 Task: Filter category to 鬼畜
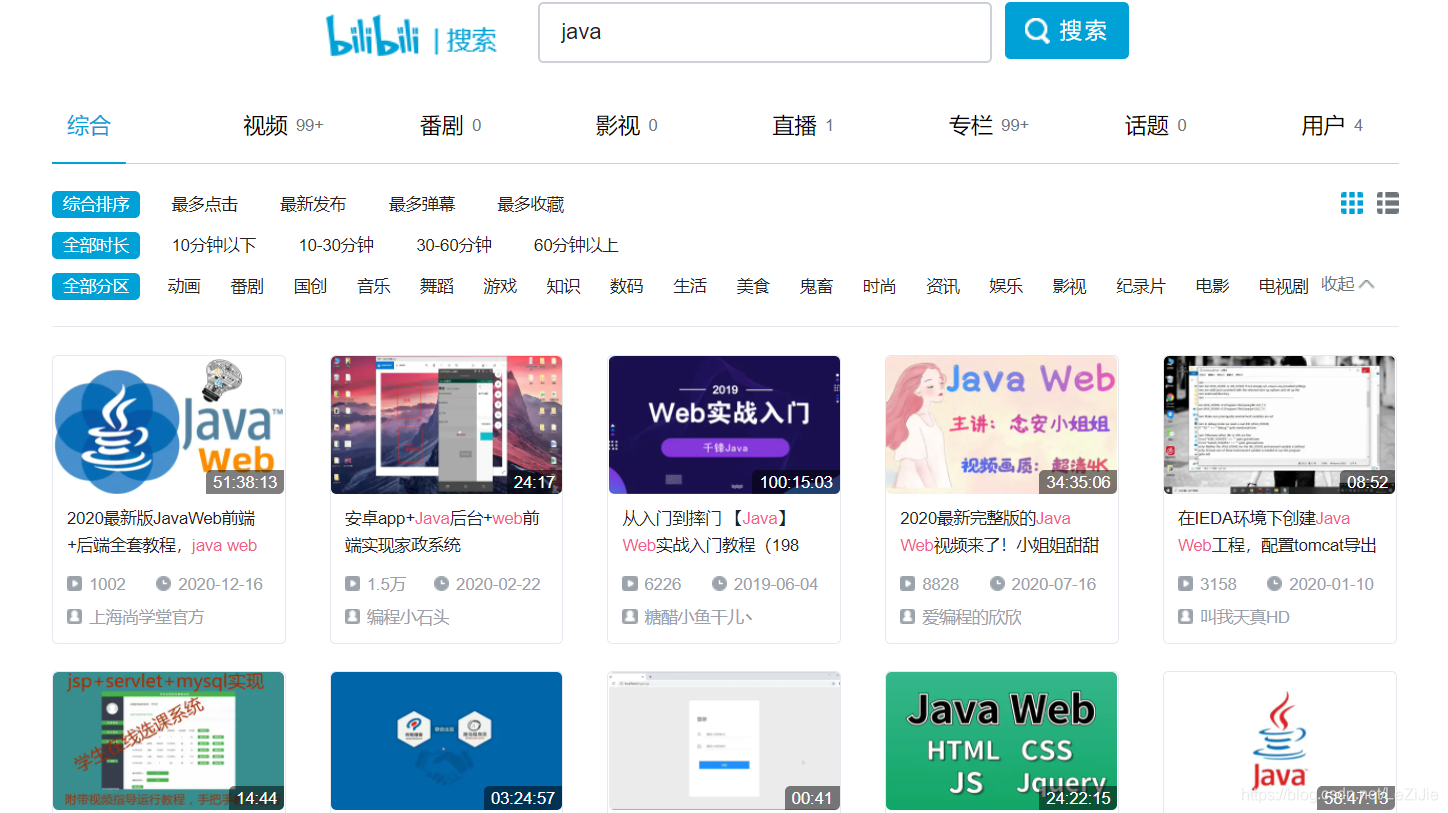[816, 286]
